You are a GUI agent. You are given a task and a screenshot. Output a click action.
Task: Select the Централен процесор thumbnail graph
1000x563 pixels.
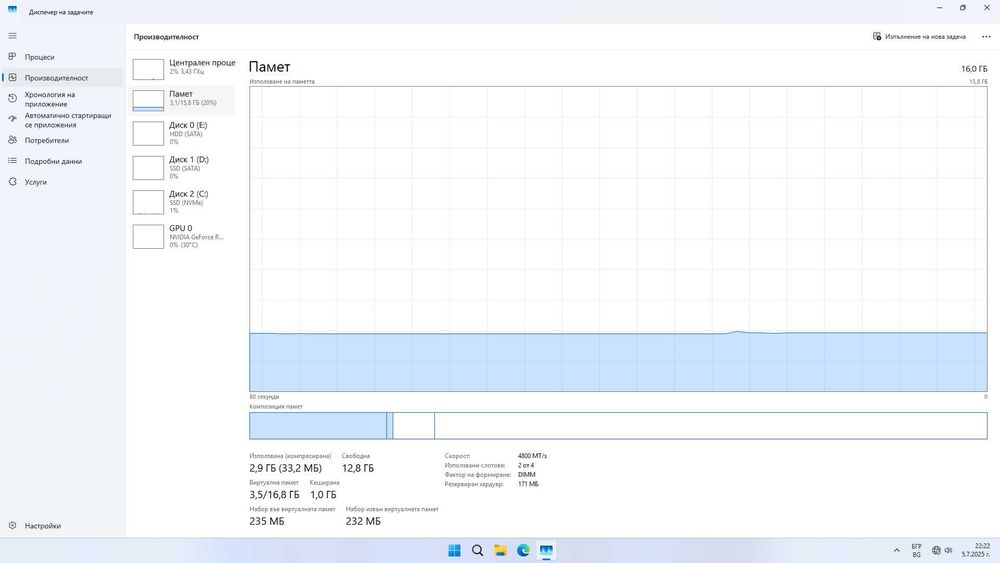[148, 69]
